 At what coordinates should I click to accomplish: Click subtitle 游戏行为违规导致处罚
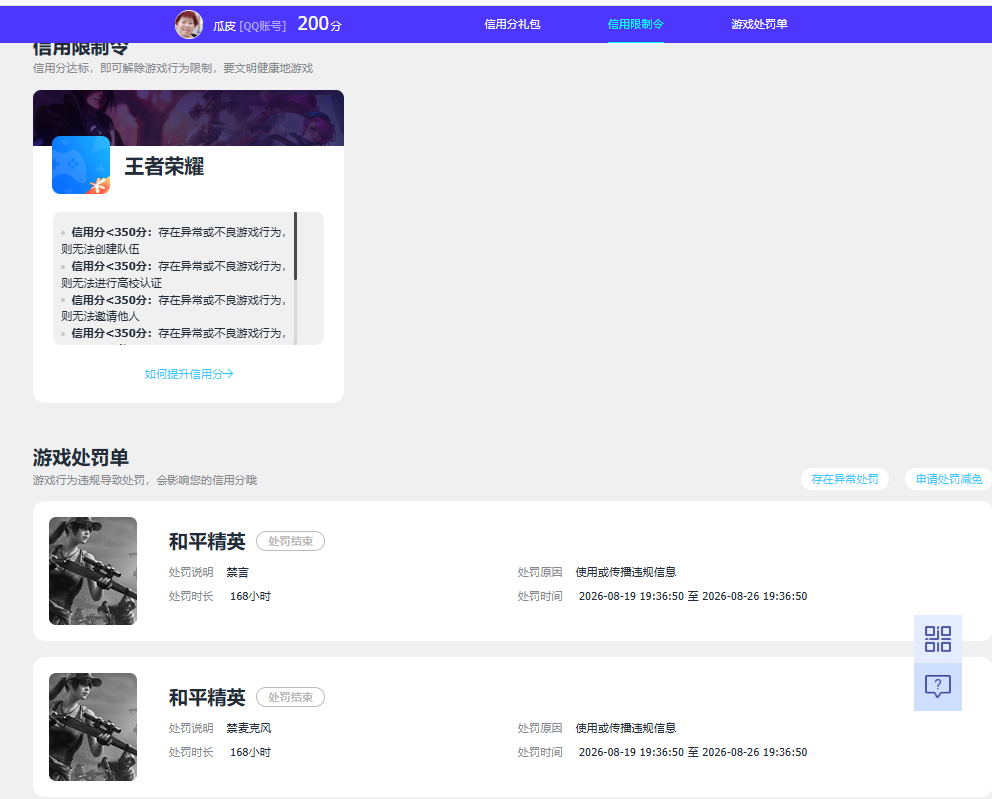click(x=145, y=480)
